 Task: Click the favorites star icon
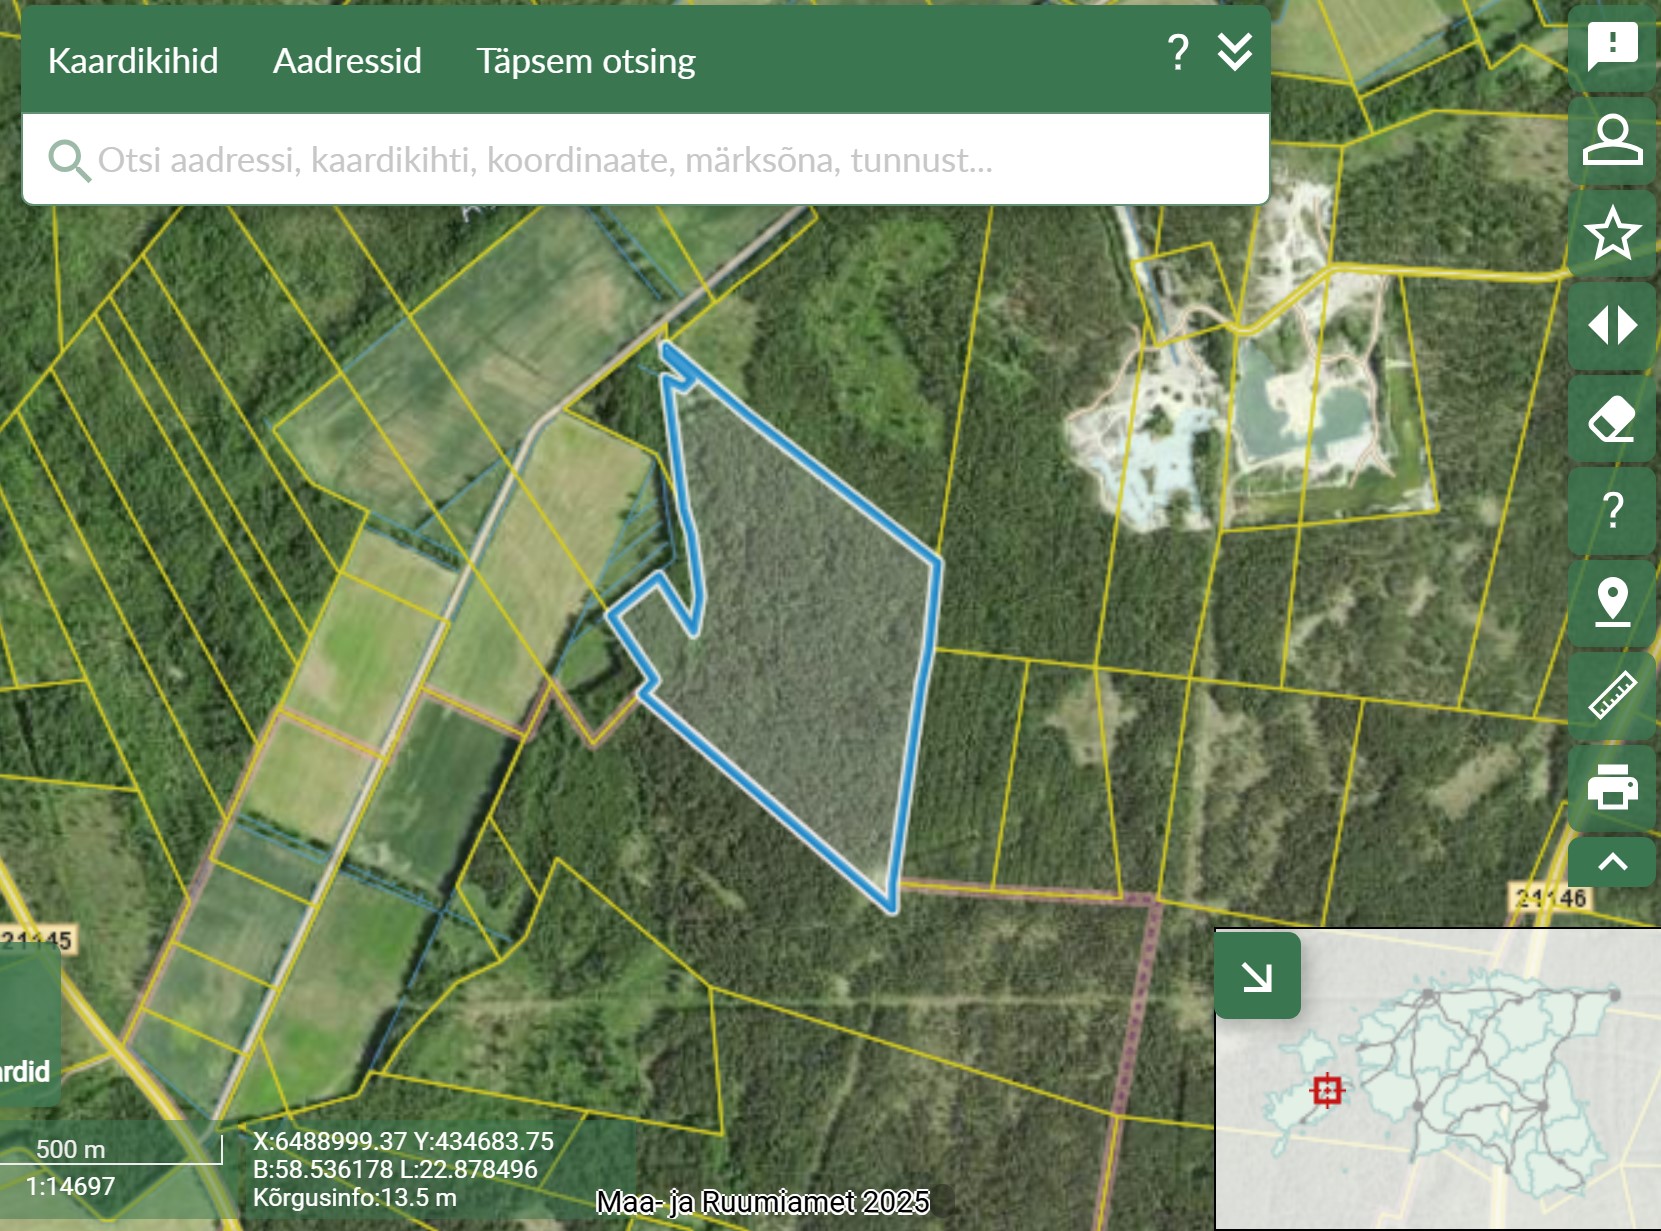(1612, 233)
